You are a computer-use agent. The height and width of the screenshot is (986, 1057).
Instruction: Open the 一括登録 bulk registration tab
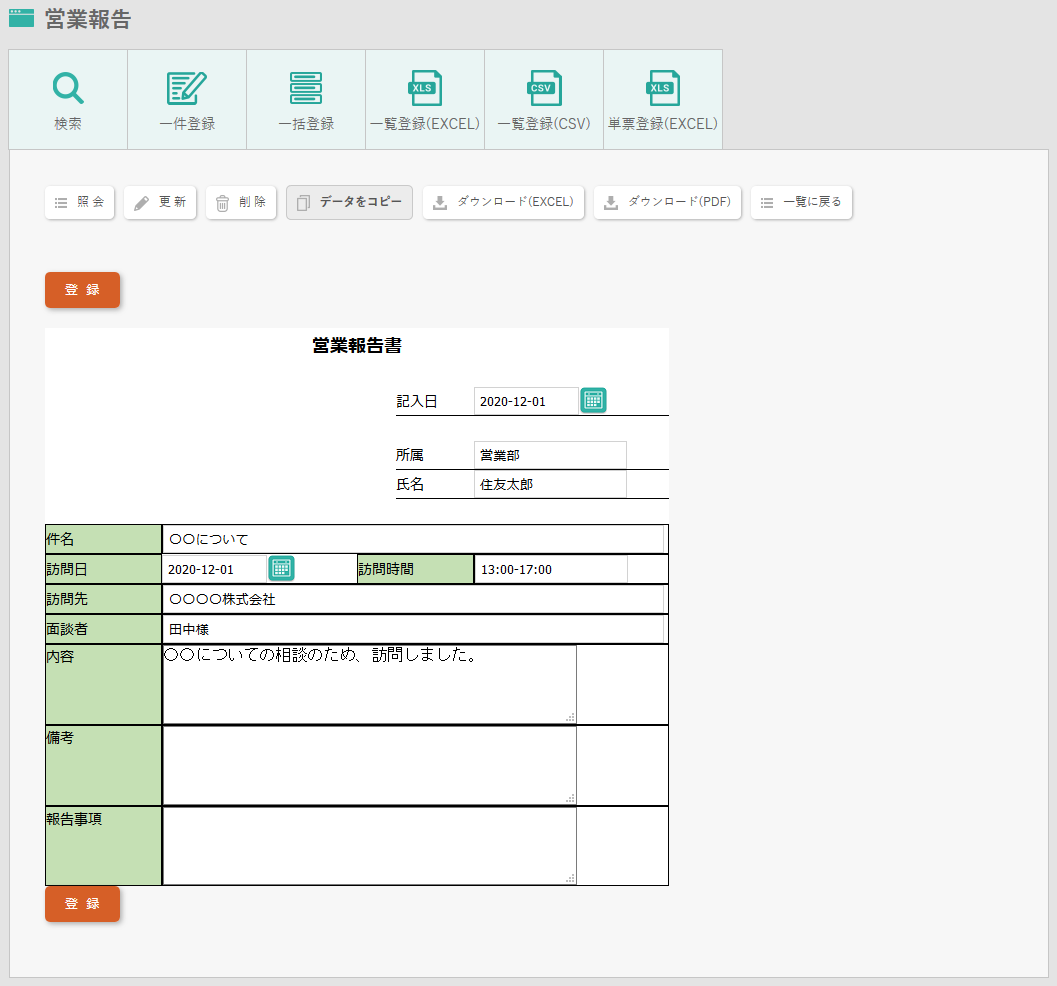coord(306,99)
